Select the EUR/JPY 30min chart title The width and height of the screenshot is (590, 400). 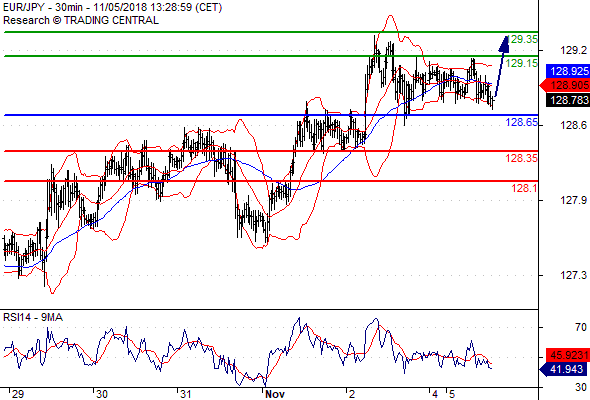(x=113, y=7)
